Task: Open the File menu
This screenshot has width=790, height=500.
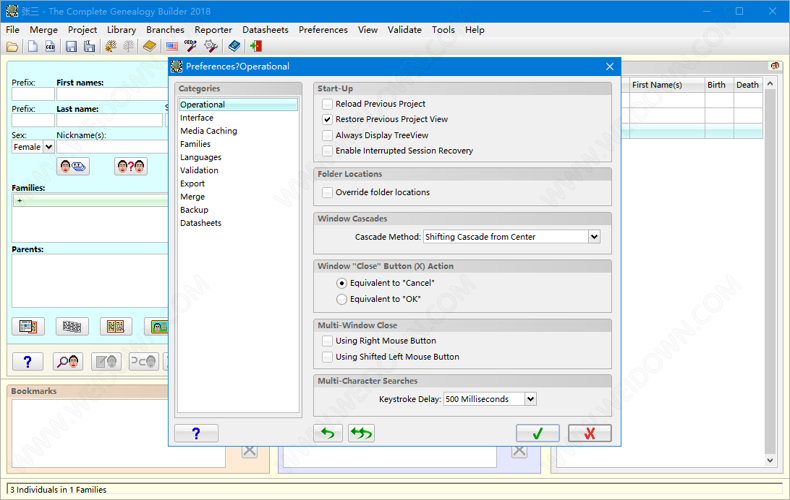Action: point(13,30)
